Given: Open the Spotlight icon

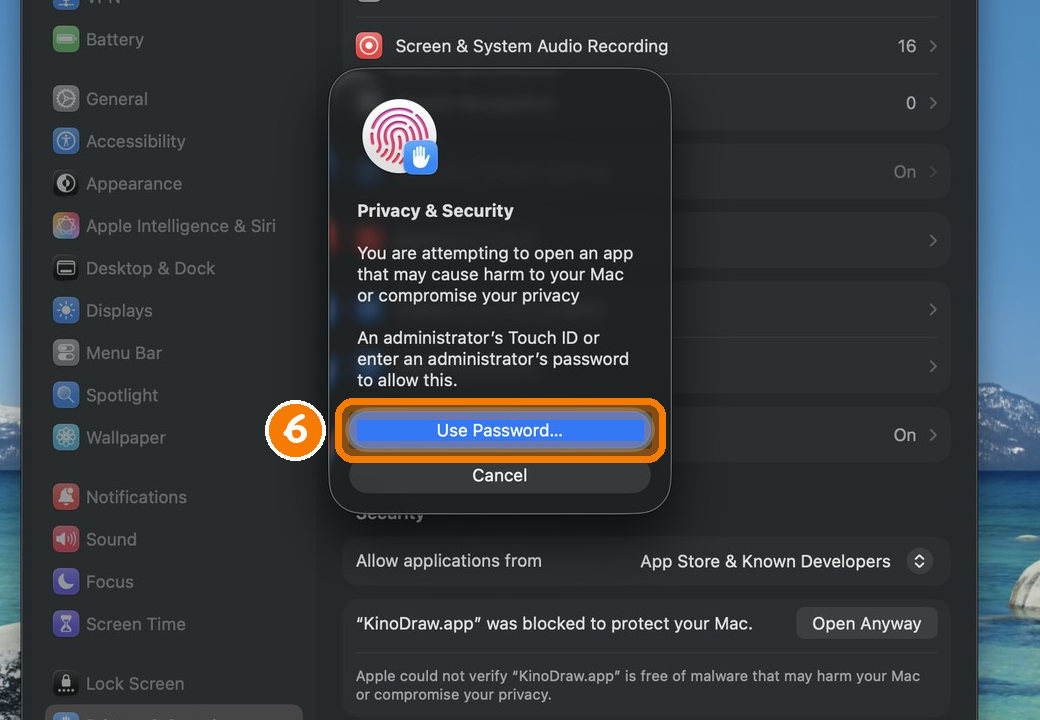Looking at the screenshot, I should (x=66, y=395).
